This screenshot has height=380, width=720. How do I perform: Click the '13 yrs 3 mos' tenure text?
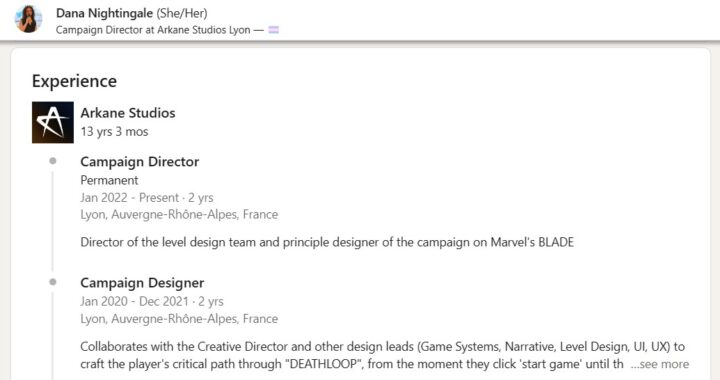114,132
